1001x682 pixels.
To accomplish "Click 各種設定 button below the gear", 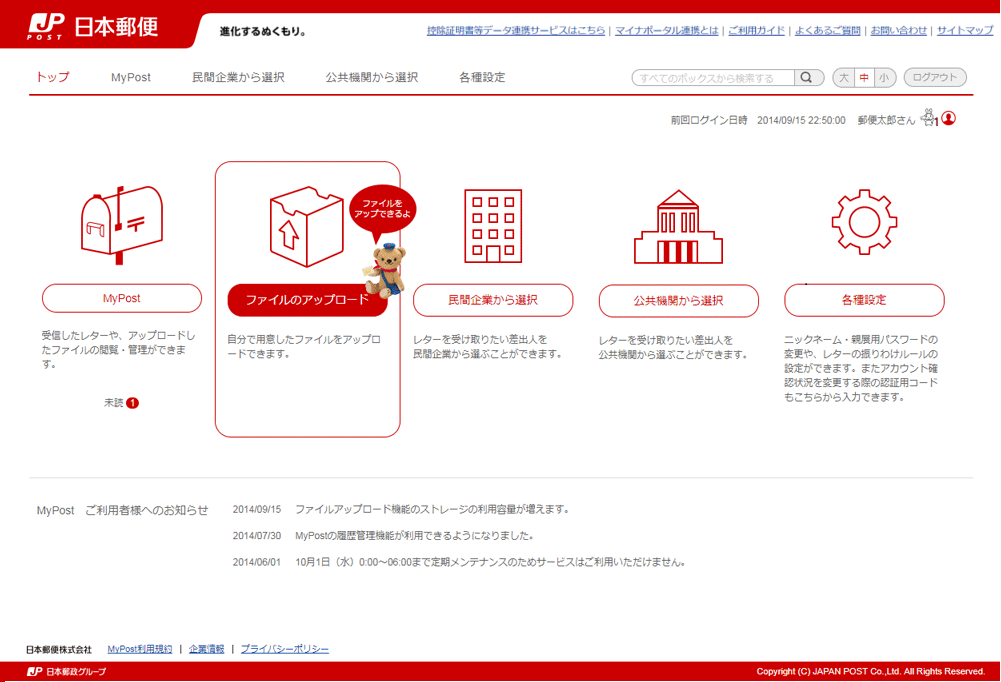I will pyautogui.click(x=864, y=300).
